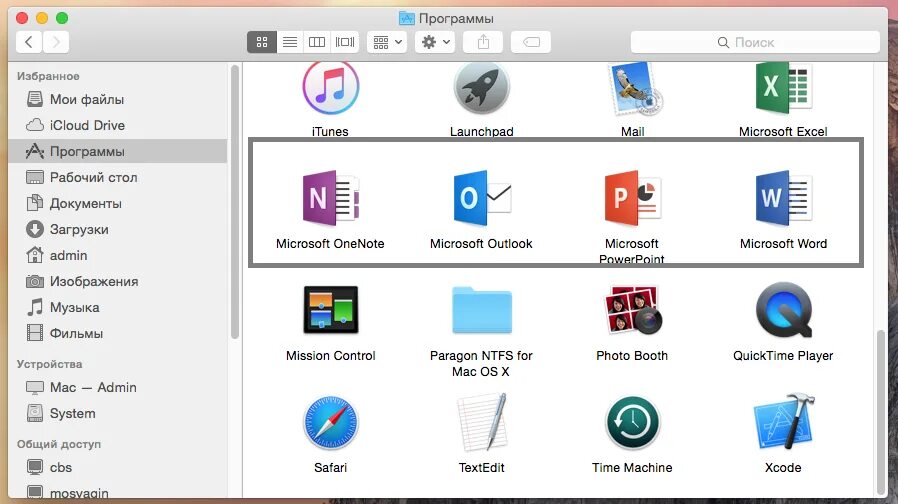
Task: Open the iTunes application icon
Action: click(x=330, y=88)
